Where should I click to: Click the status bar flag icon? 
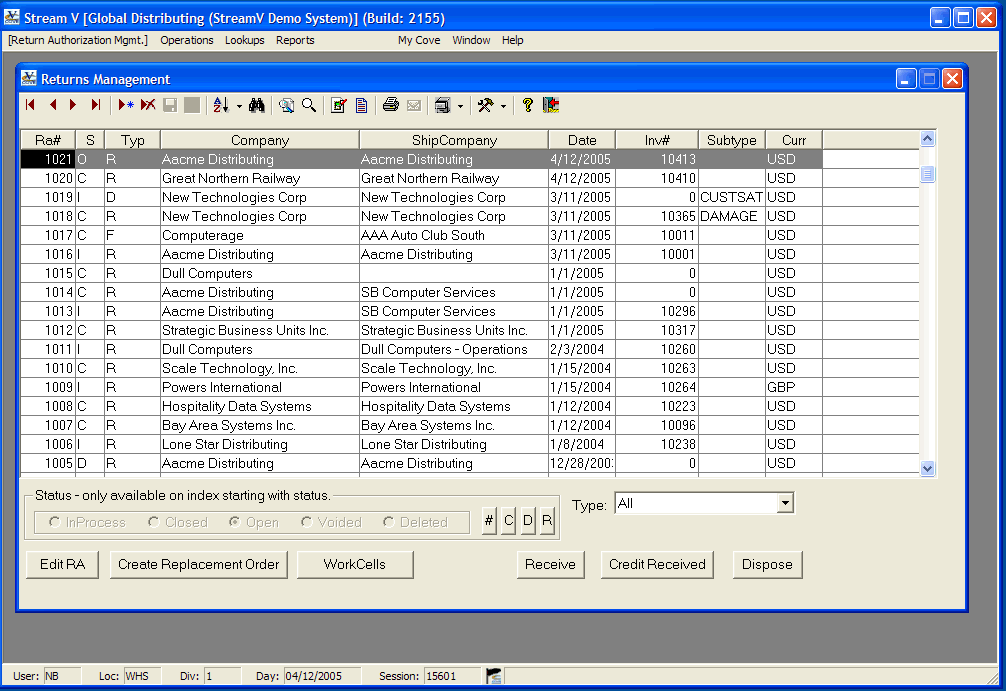click(493, 676)
